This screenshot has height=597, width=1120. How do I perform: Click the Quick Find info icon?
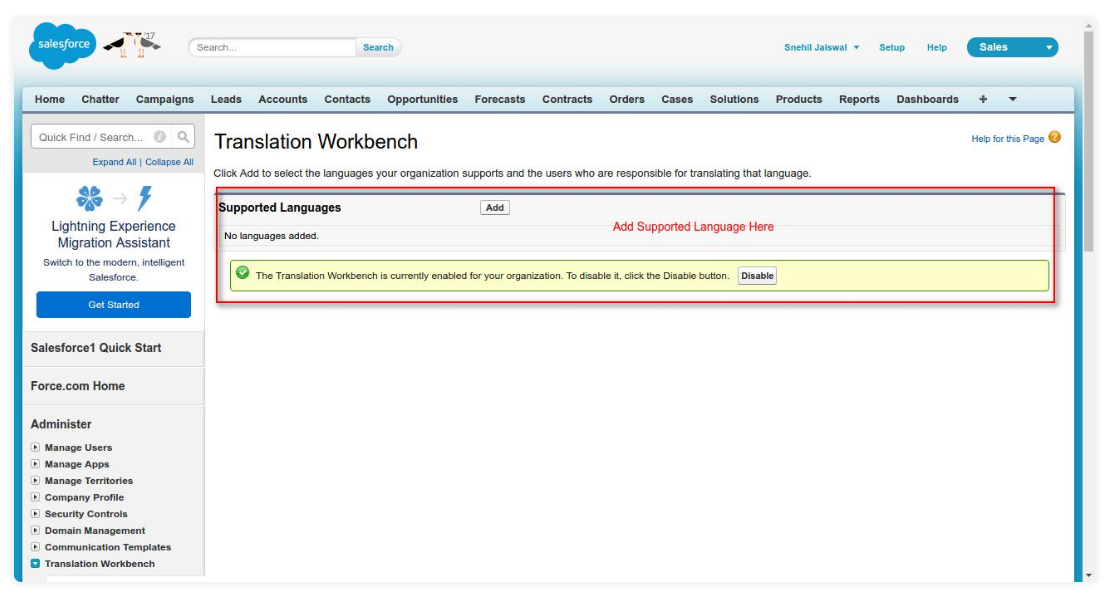click(160, 136)
